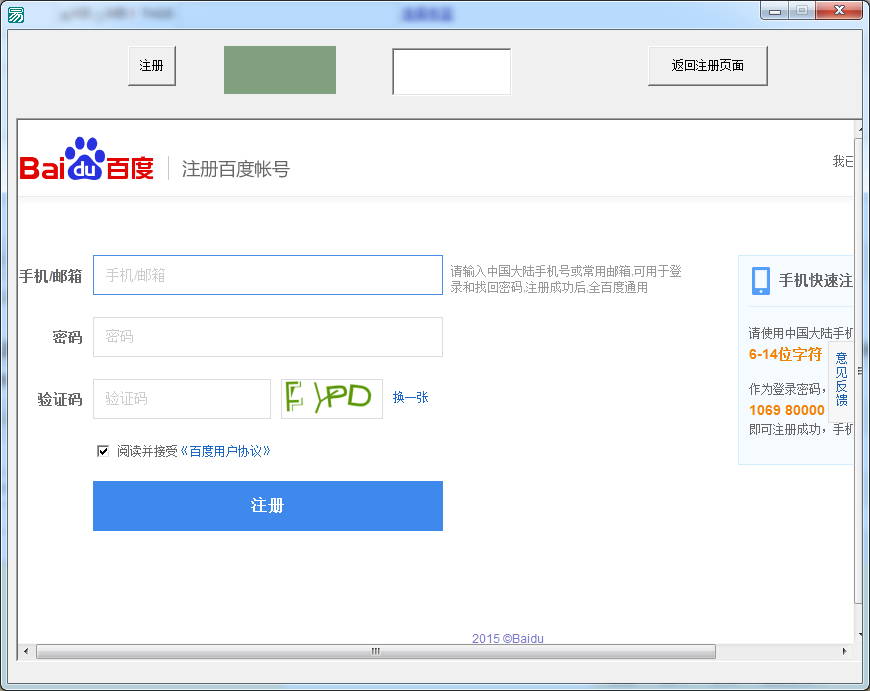Close the window
Viewport: 870px width, 691px height.
839,11
